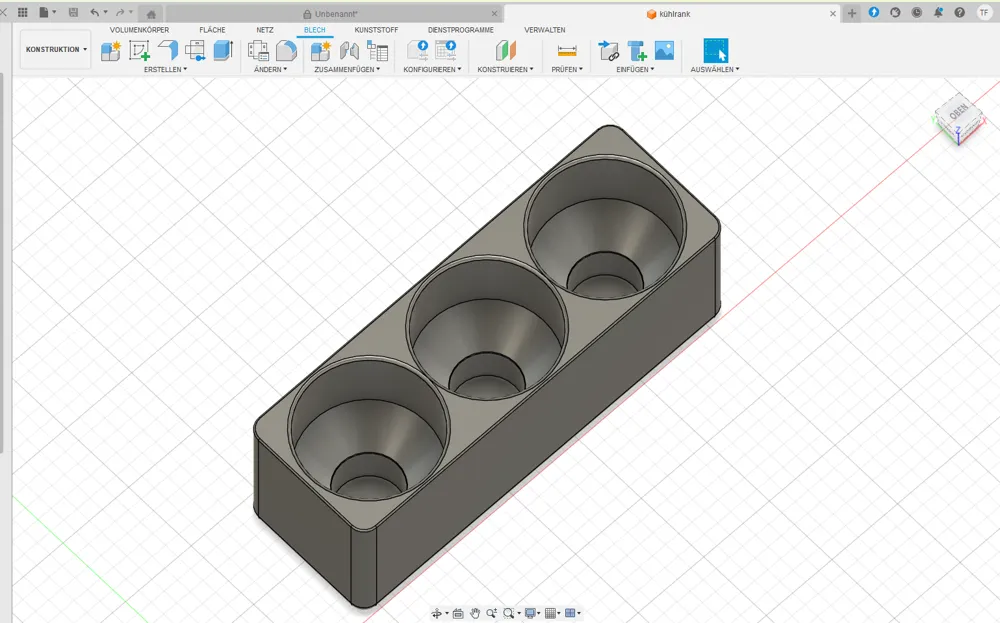
Task: Click the Look At icon in navigation bar
Action: click(x=458, y=613)
